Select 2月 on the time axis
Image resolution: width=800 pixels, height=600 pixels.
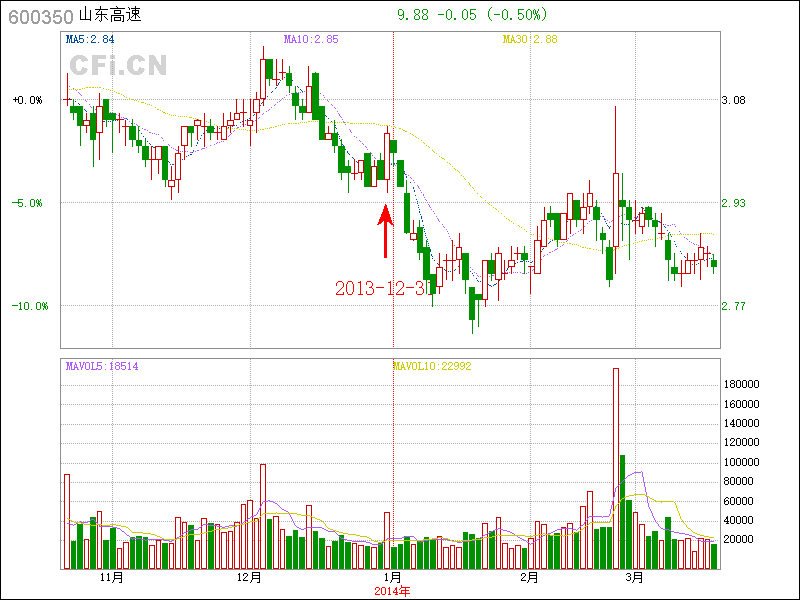[529, 578]
